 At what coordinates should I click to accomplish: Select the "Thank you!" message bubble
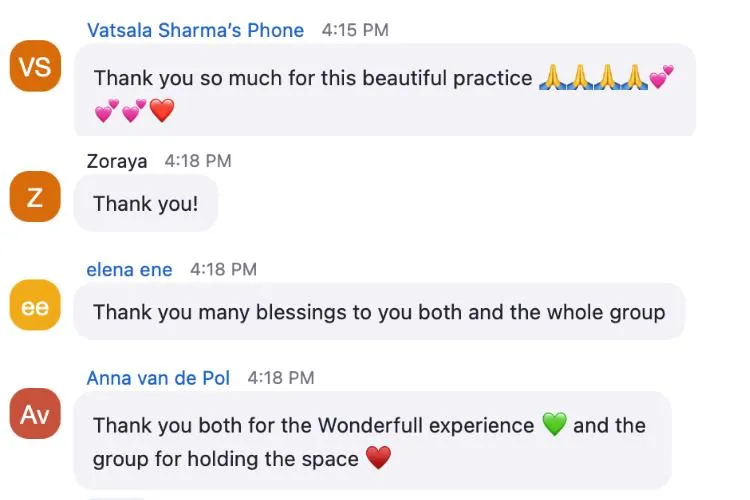(x=146, y=204)
